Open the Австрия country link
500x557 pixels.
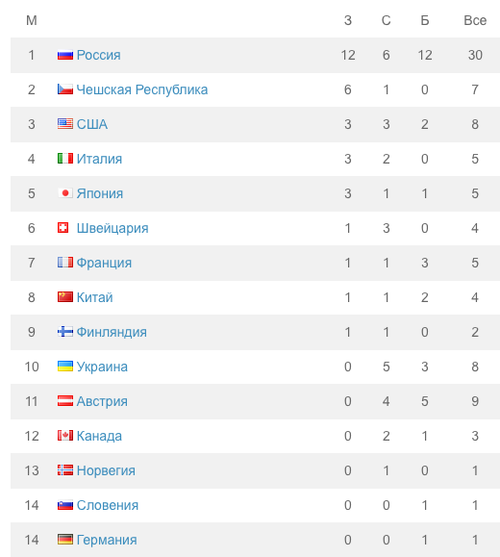coord(102,402)
